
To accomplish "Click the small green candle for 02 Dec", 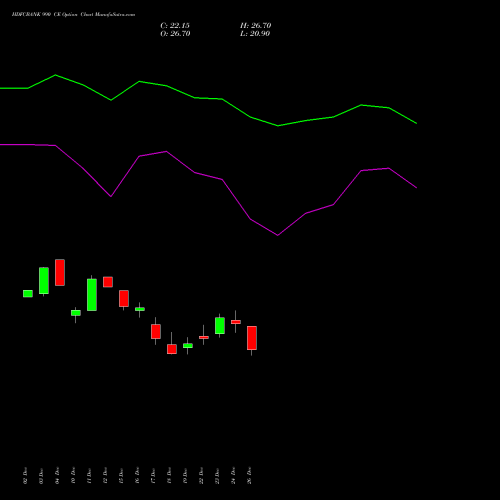I will pos(28,294).
